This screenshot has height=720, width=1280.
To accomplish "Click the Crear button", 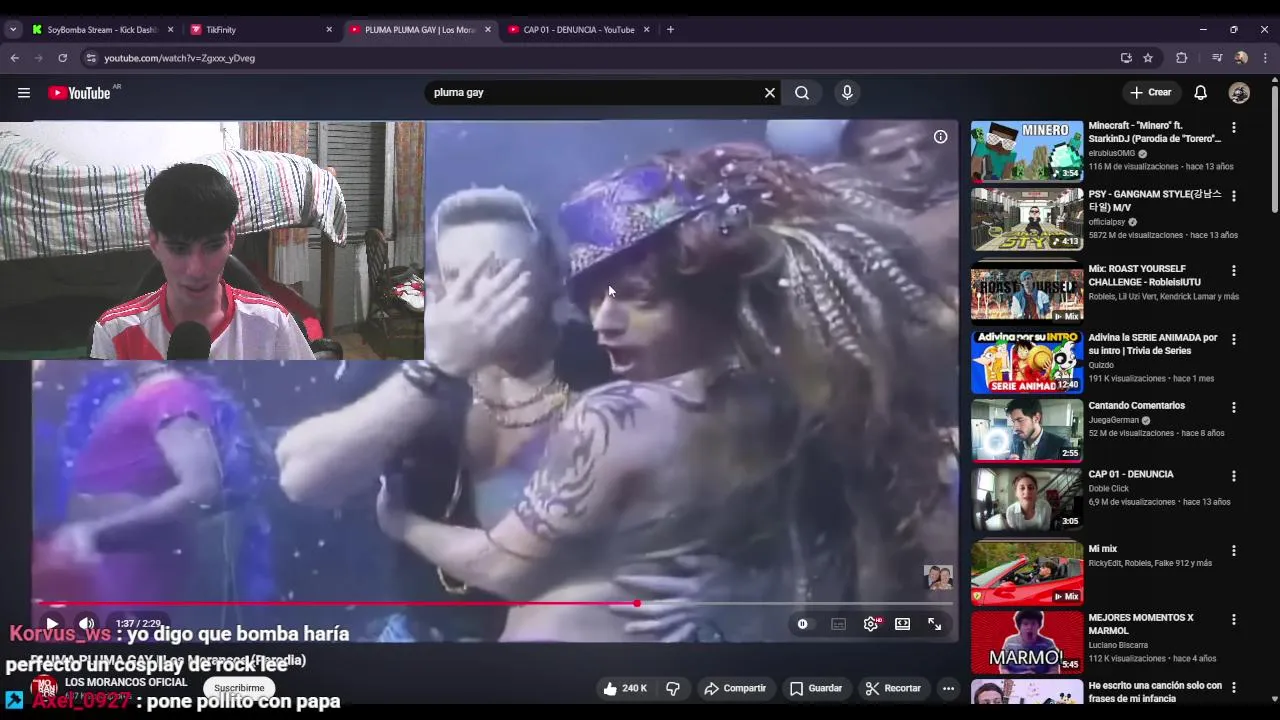I will pyautogui.click(x=1151, y=92).
